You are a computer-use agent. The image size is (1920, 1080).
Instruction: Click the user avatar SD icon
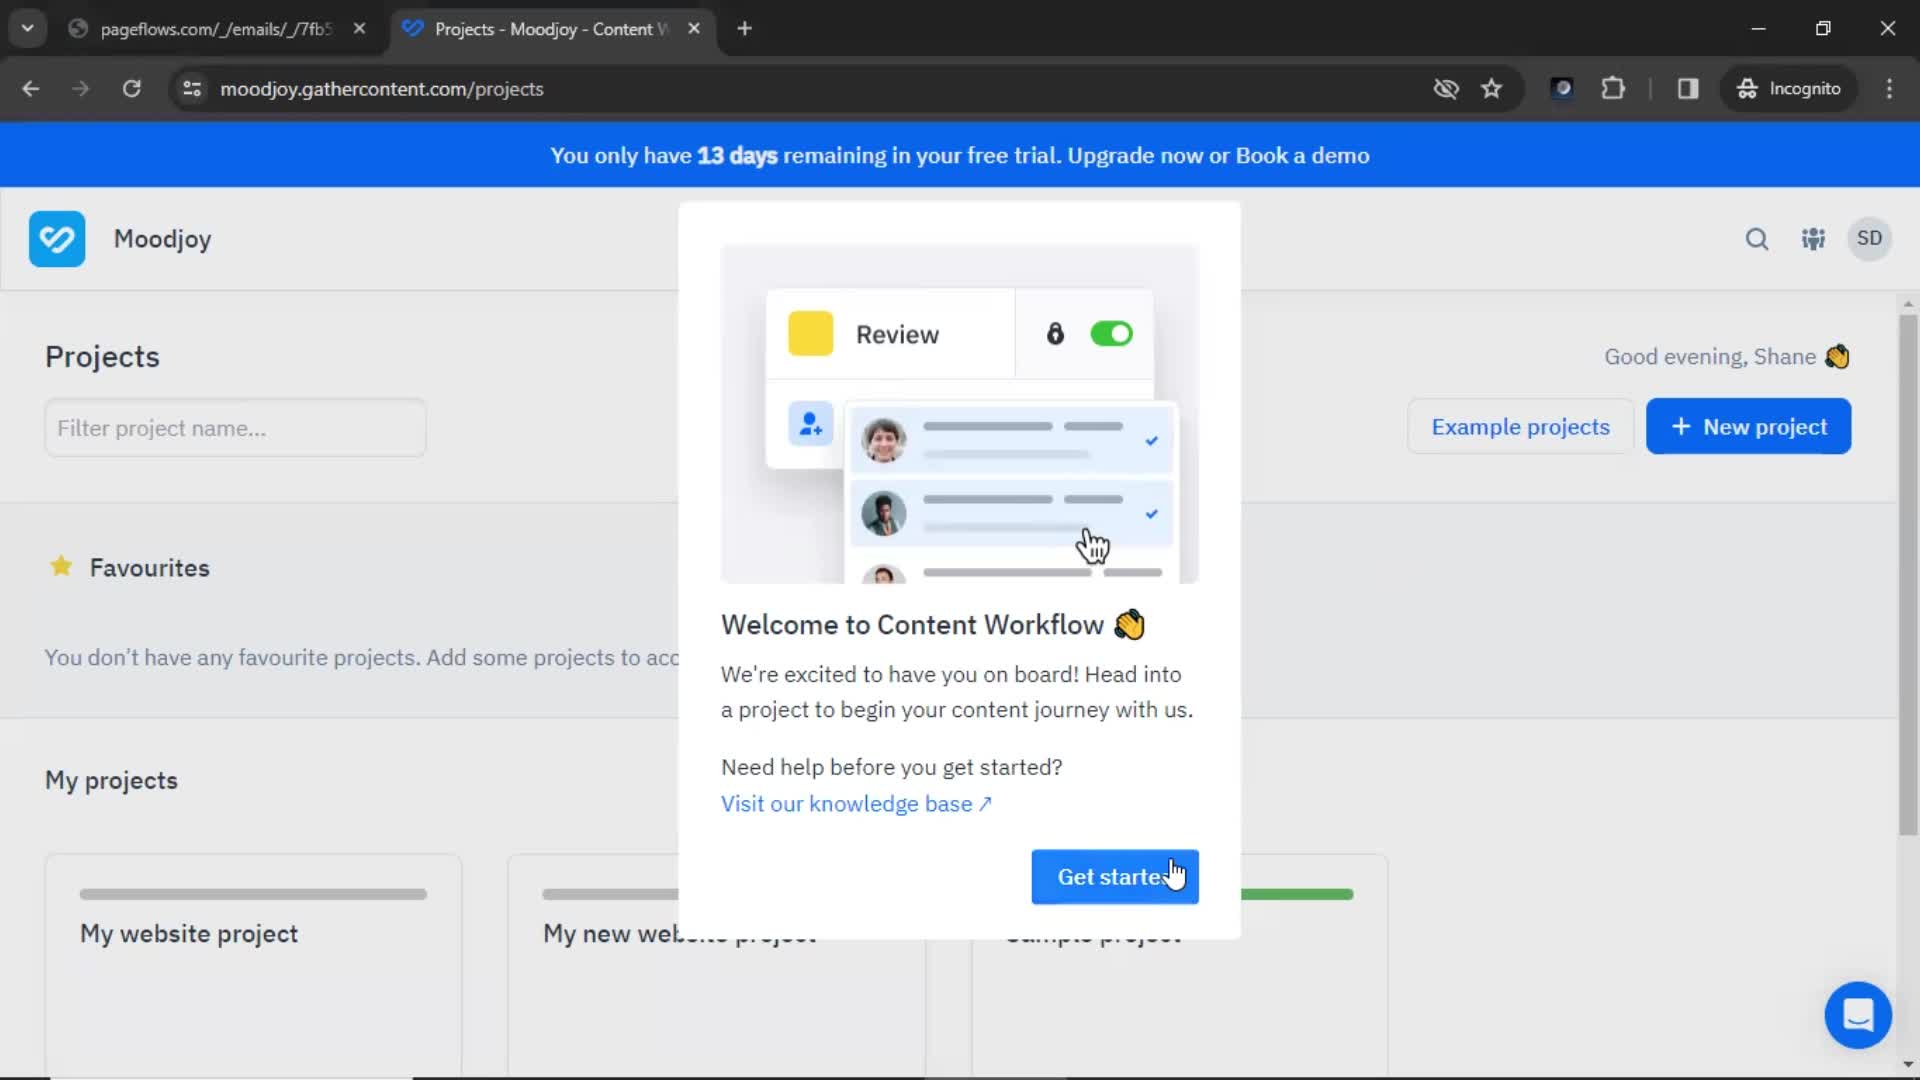click(x=1870, y=239)
